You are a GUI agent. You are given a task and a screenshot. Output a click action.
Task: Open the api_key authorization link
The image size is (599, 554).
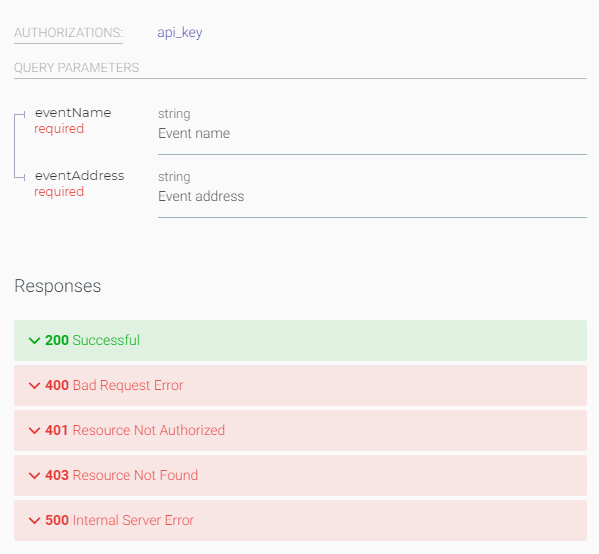tap(180, 33)
